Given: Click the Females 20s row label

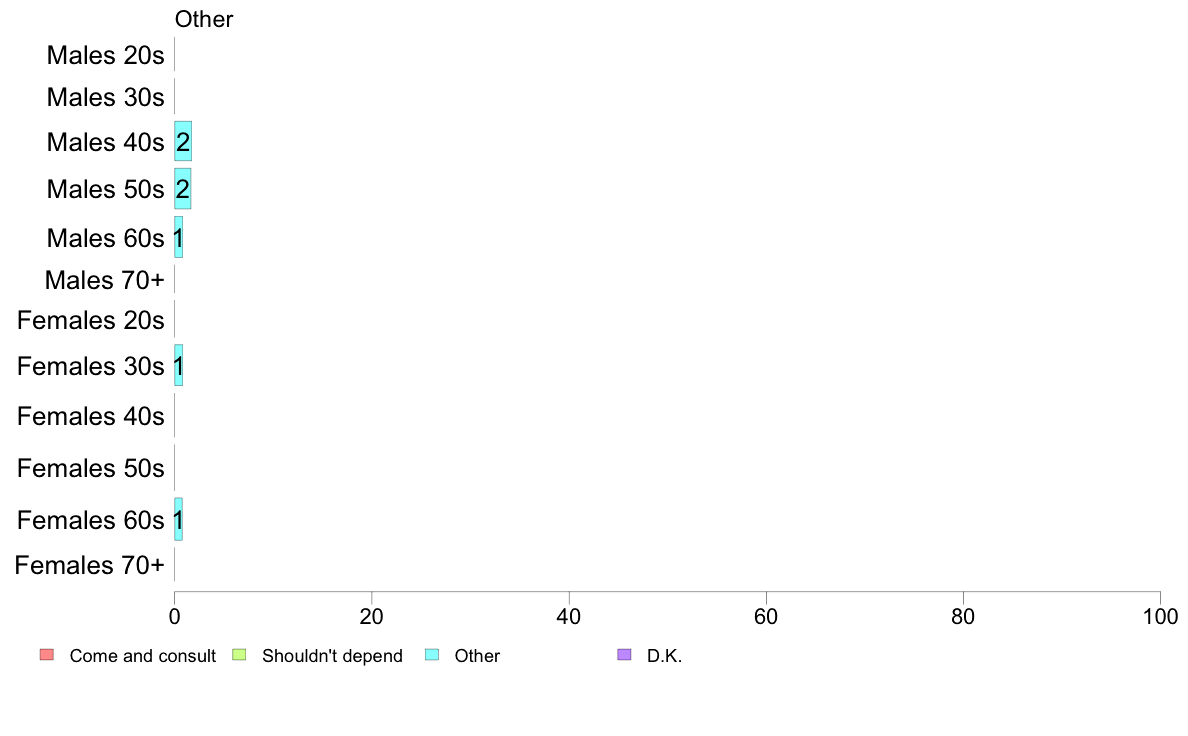Looking at the screenshot, I should (x=91, y=320).
